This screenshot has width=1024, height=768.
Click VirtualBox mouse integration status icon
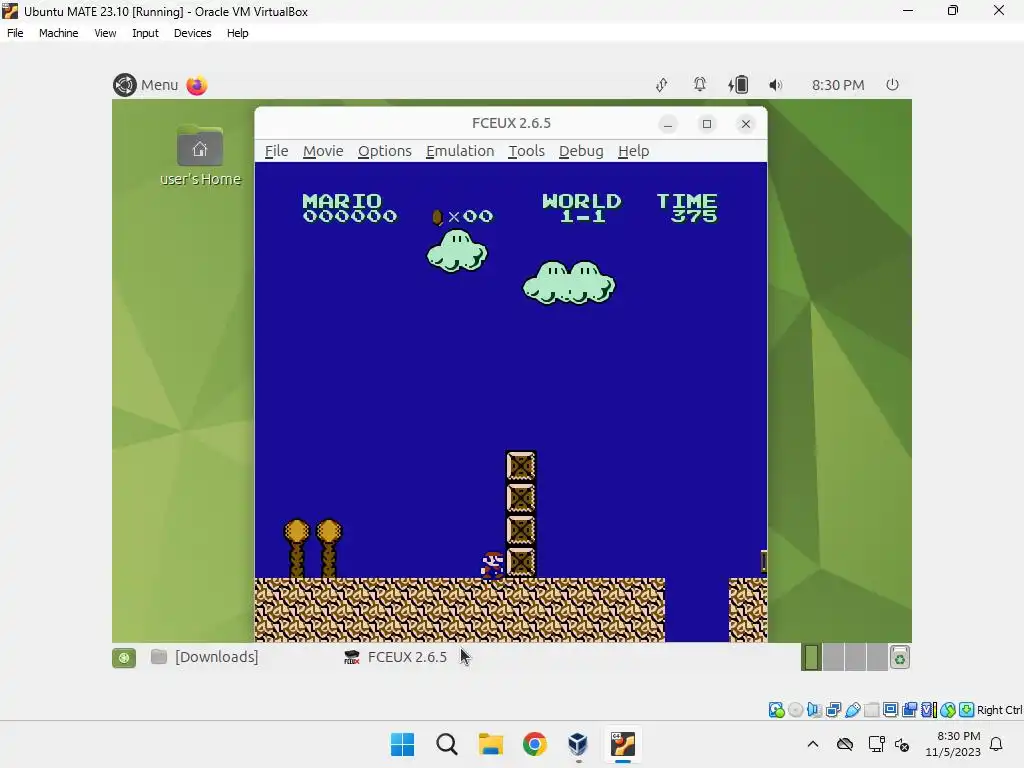point(948,710)
